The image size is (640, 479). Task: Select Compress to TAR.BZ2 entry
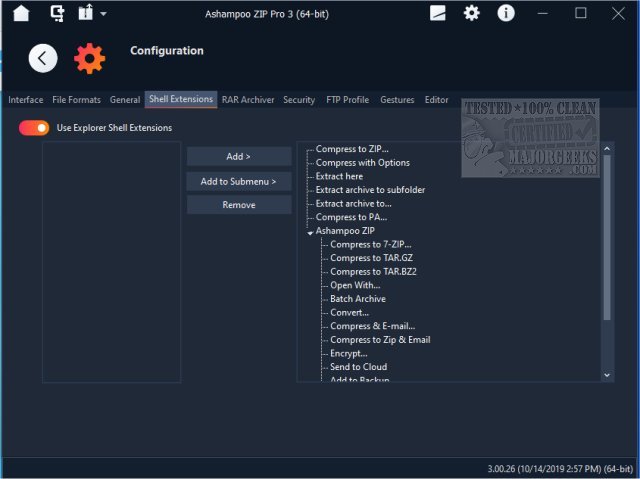click(x=373, y=272)
